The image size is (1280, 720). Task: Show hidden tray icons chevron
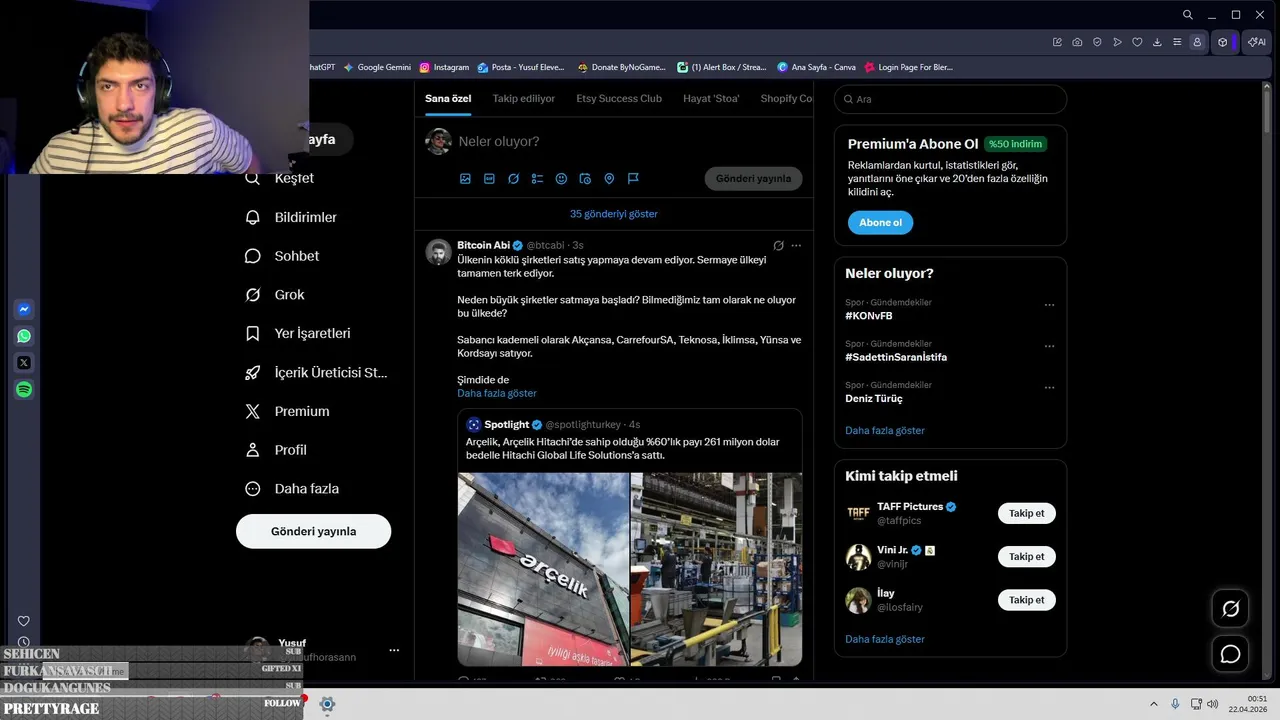(x=1153, y=704)
